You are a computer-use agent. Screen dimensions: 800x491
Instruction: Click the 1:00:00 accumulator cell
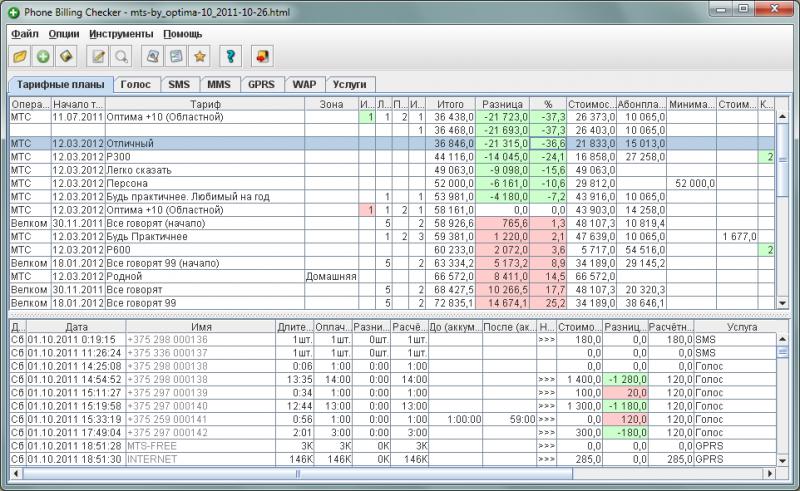(455, 419)
